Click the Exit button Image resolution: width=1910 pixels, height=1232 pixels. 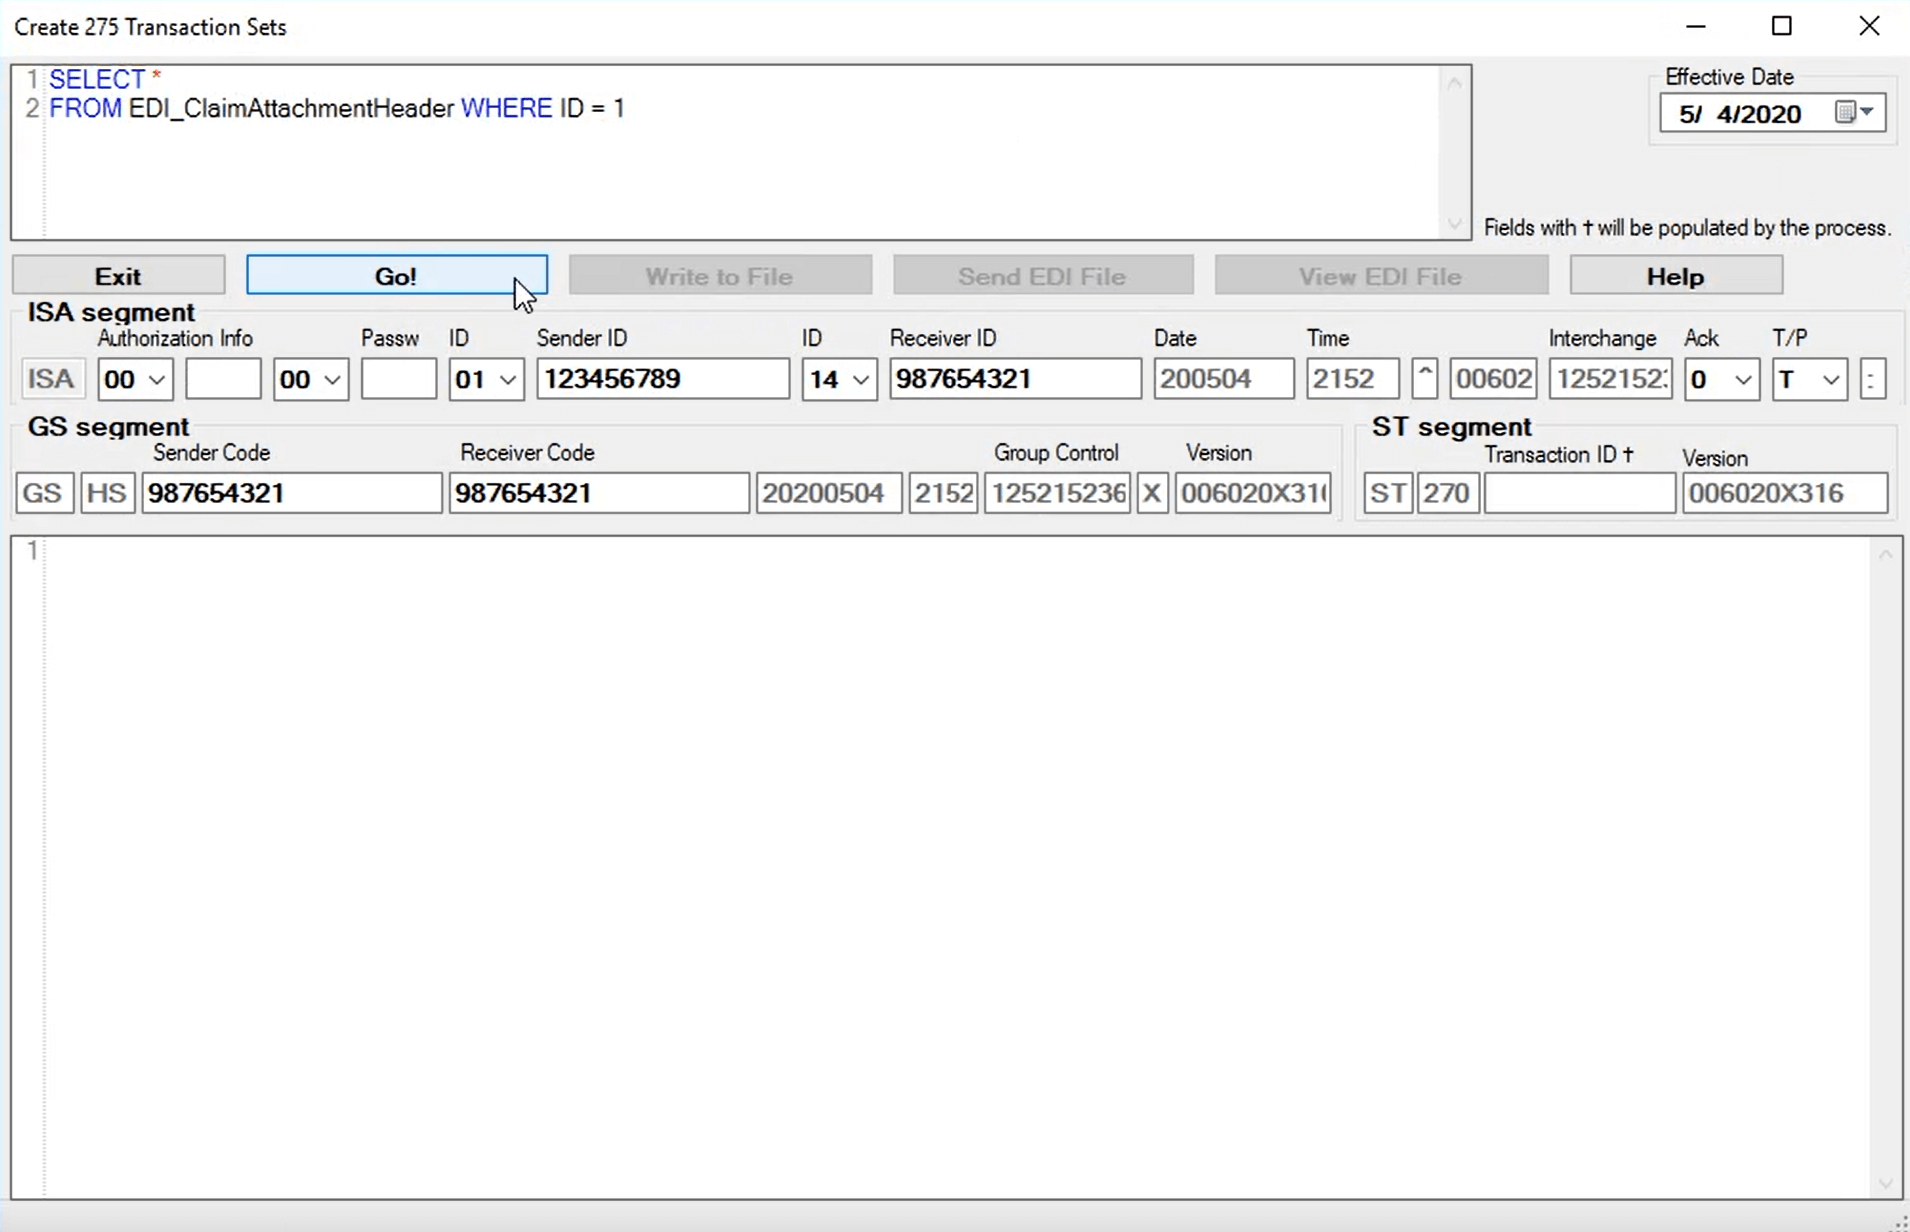point(118,276)
